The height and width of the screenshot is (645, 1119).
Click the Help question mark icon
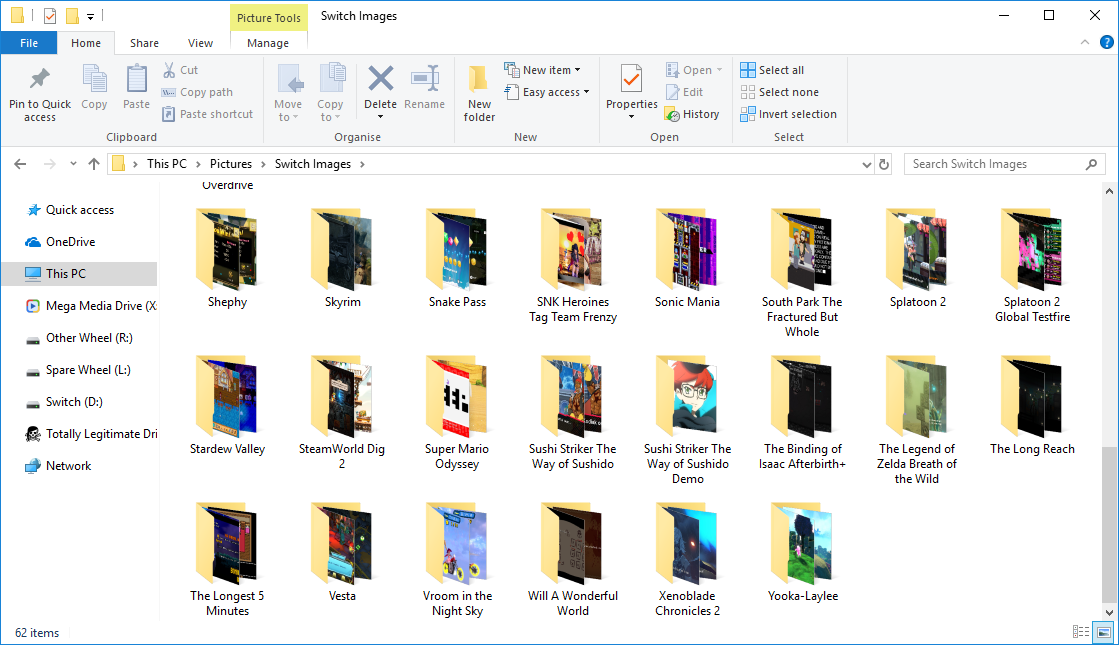(x=1107, y=43)
